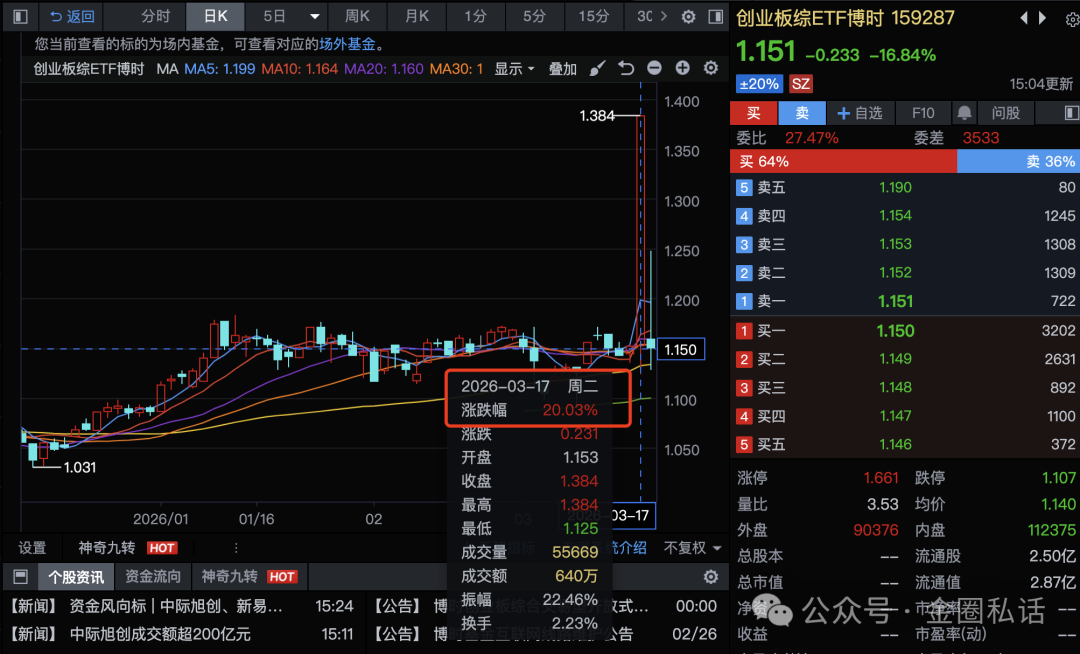Select the 资金流向 tab
Image resolution: width=1080 pixels, height=654 pixels.
(x=153, y=577)
